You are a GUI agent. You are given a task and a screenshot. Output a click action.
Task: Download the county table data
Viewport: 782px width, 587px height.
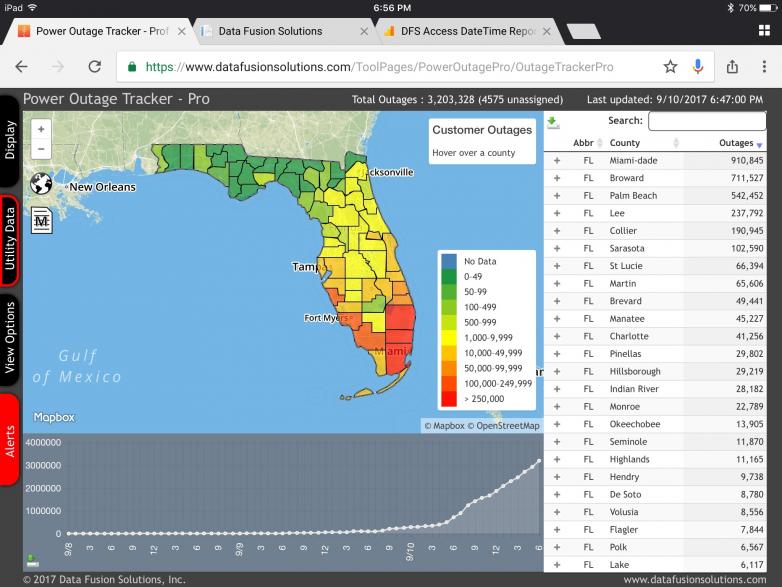point(553,122)
